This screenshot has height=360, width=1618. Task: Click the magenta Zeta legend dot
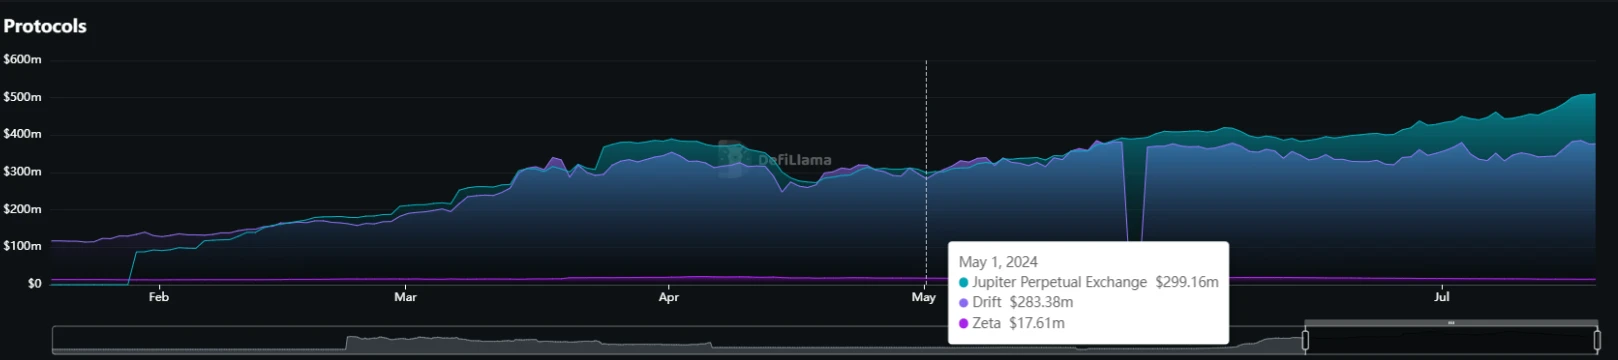click(x=964, y=324)
